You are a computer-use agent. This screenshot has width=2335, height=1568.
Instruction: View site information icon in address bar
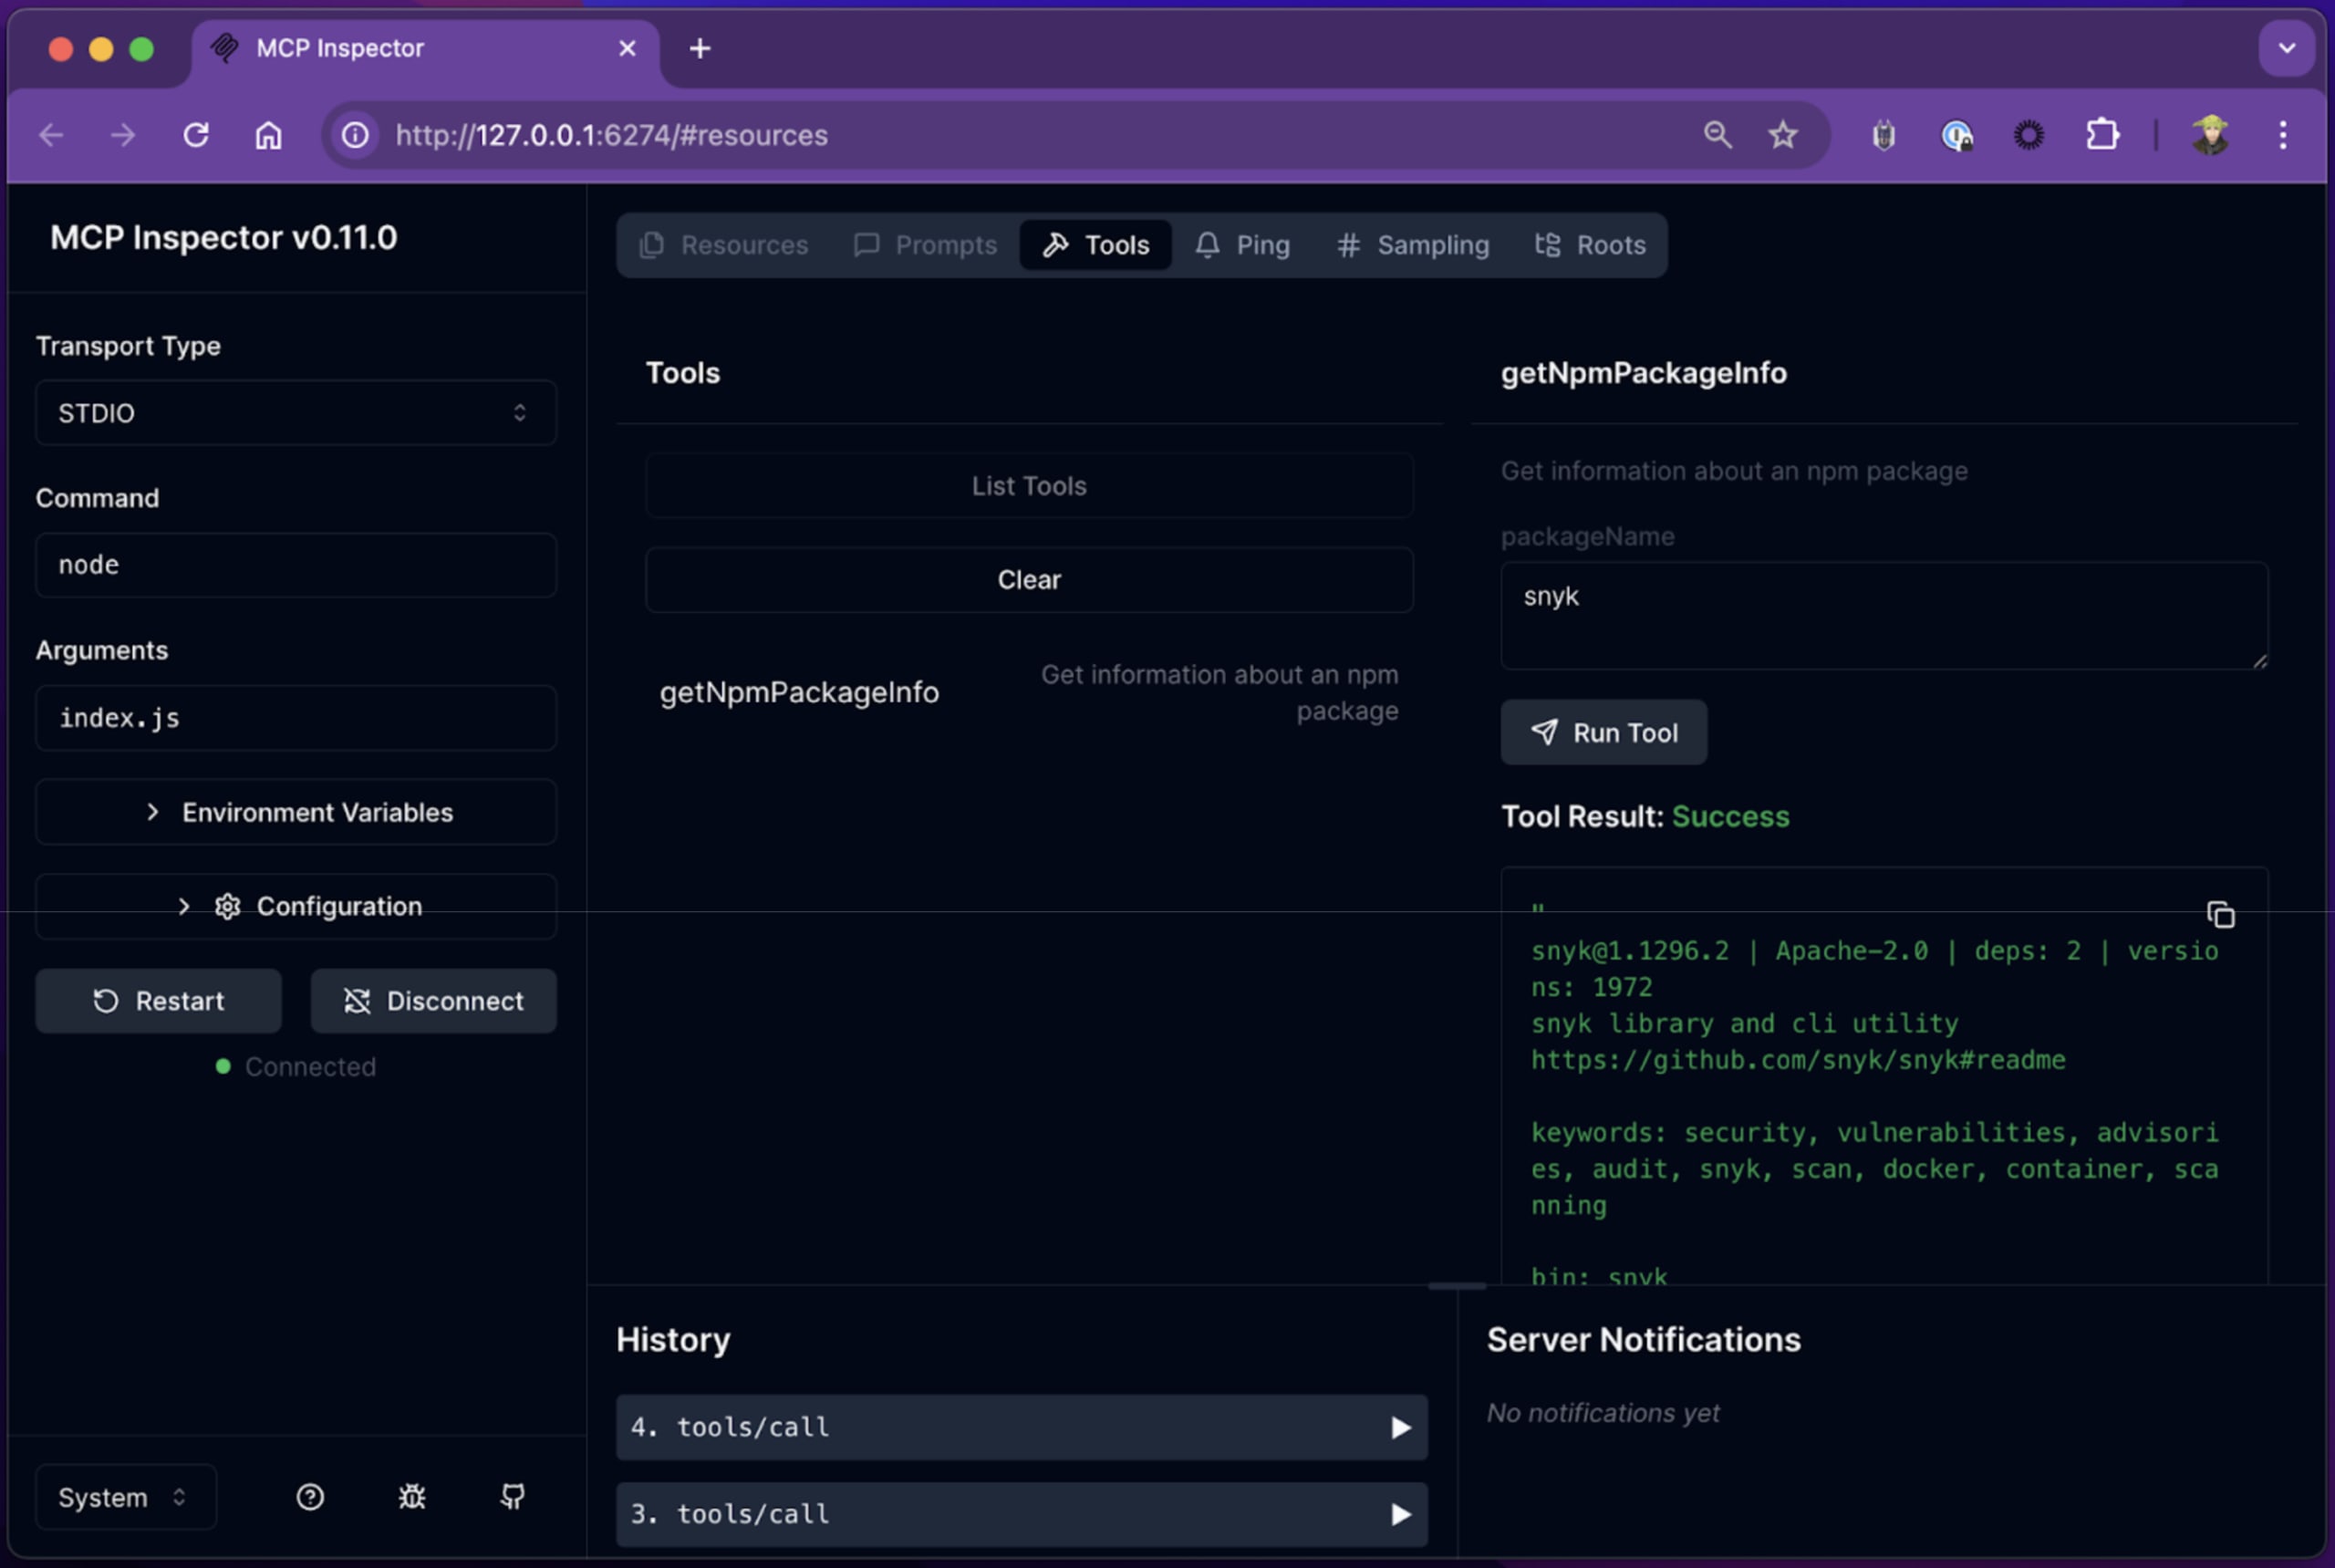[x=355, y=135]
